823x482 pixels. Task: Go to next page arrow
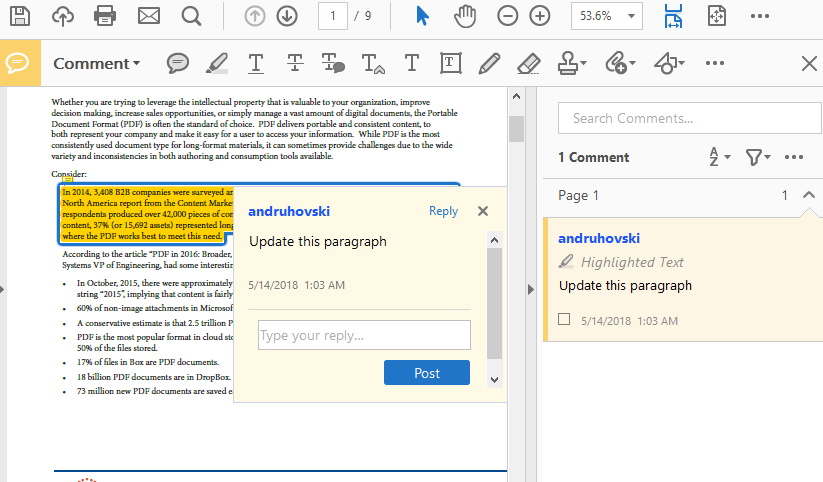coord(287,16)
